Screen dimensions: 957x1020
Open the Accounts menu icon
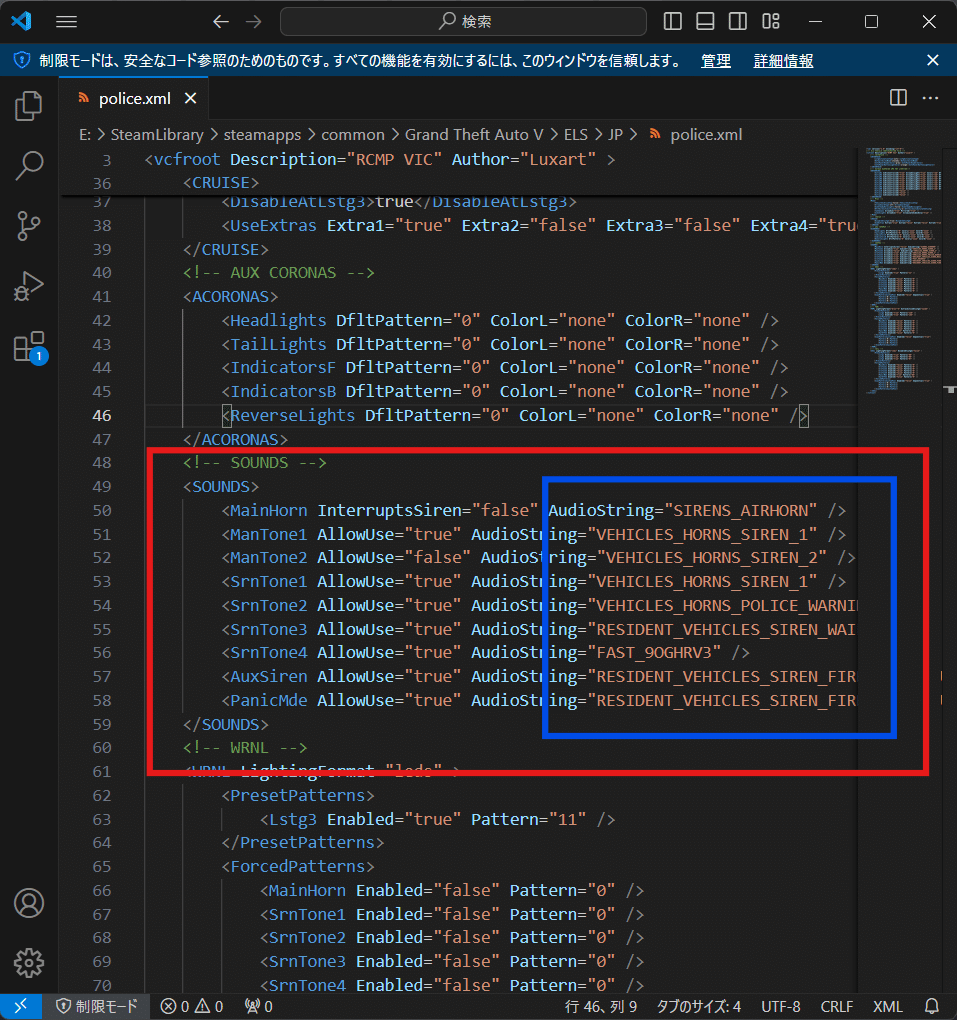(29, 903)
